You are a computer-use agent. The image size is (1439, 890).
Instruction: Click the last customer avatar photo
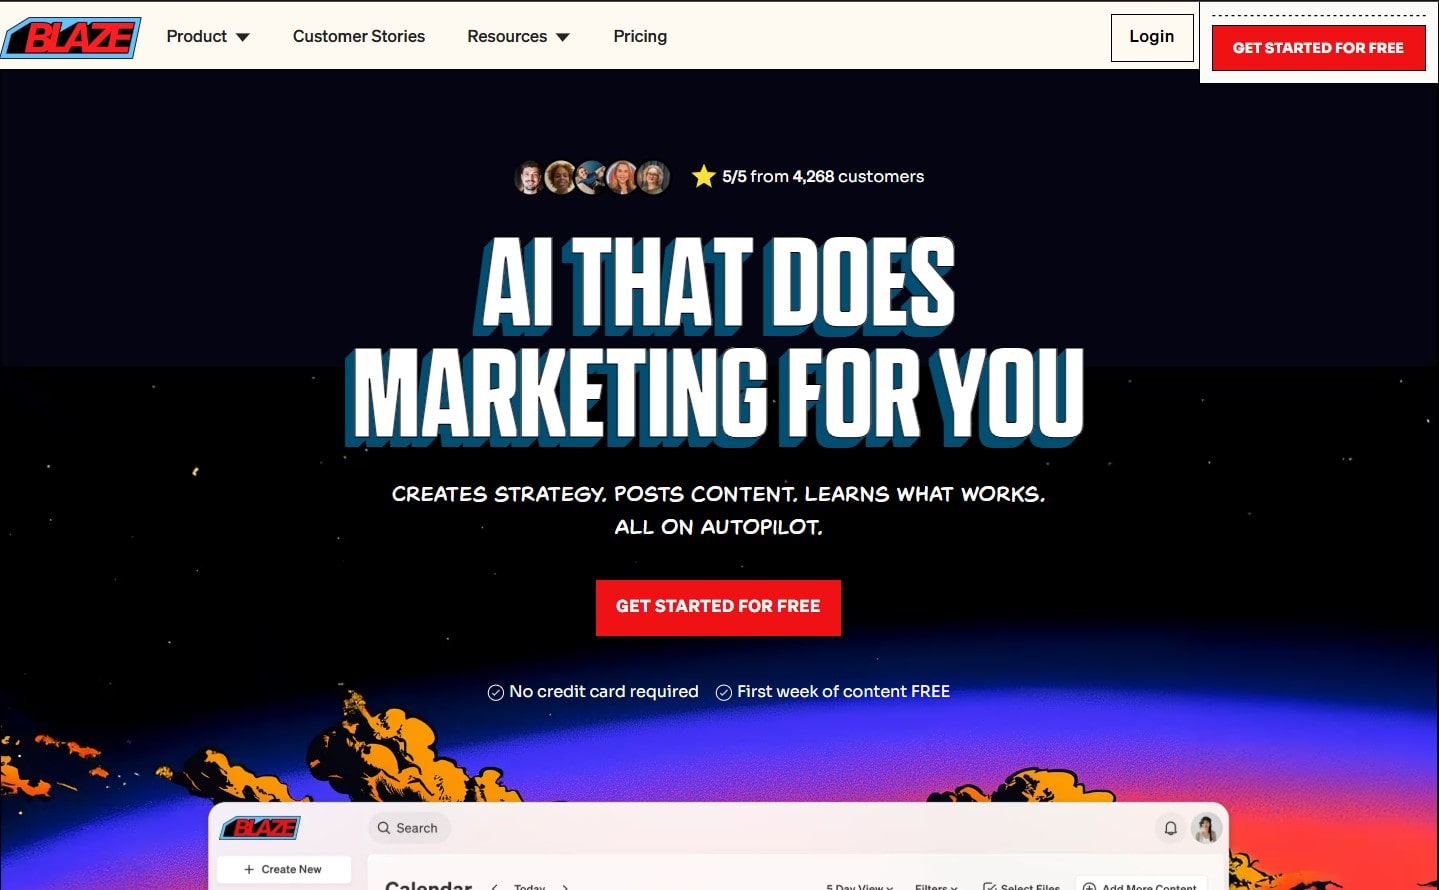coord(653,178)
